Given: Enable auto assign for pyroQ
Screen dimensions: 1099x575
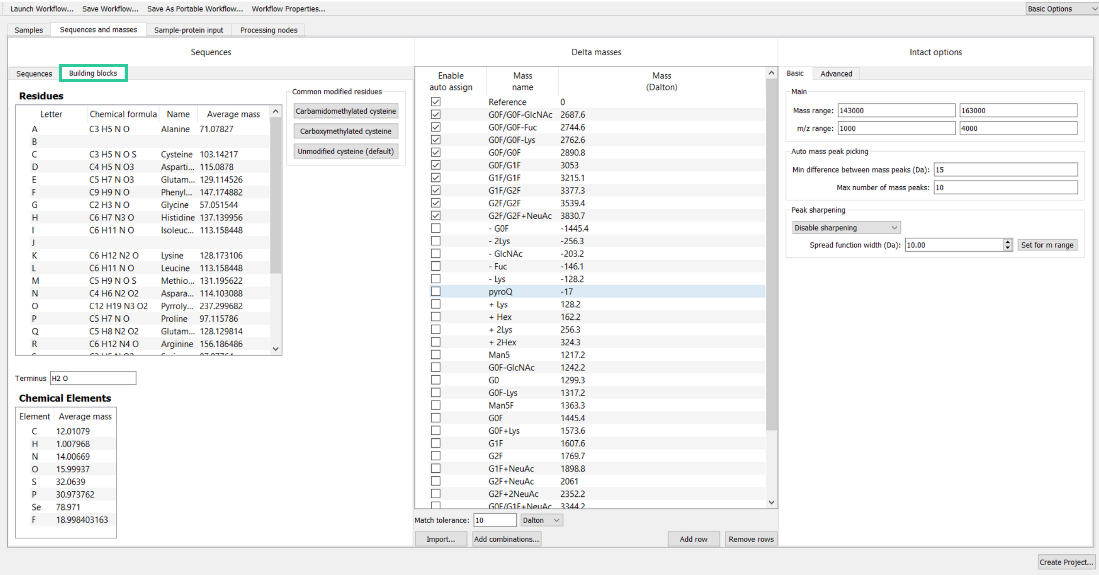Looking at the screenshot, I should (x=436, y=291).
